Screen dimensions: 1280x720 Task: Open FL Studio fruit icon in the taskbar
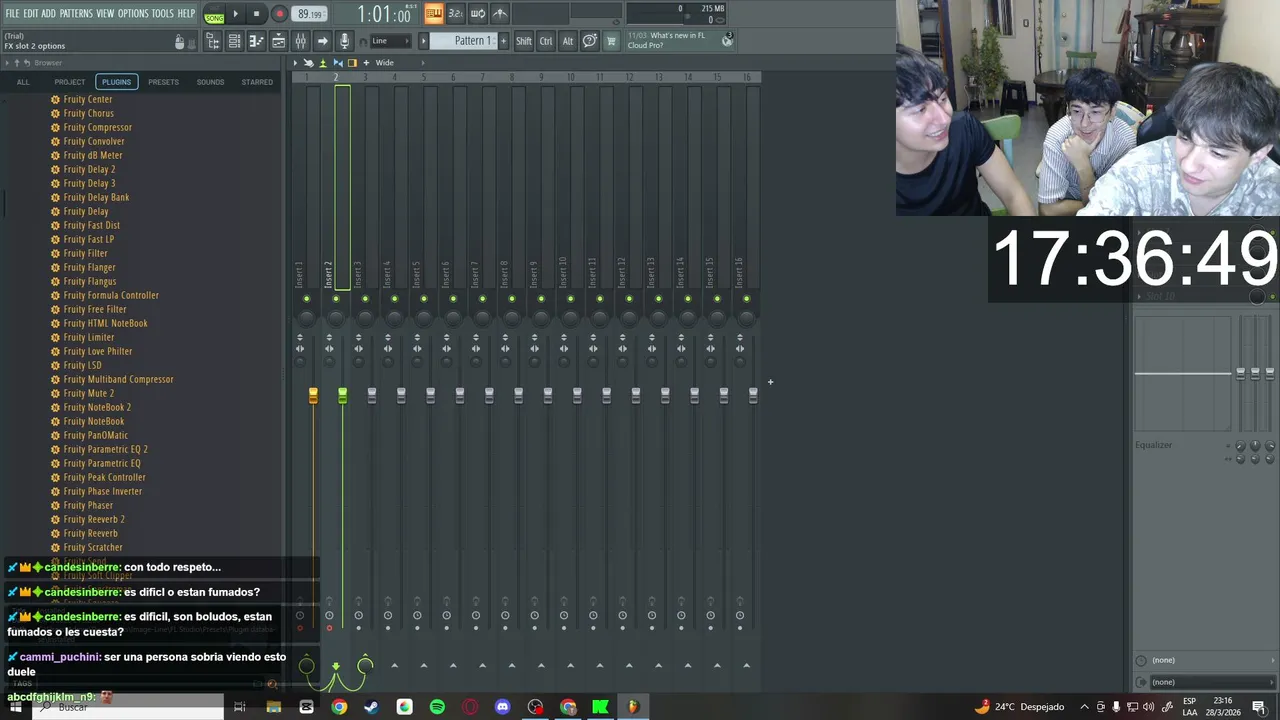pos(632,707)
